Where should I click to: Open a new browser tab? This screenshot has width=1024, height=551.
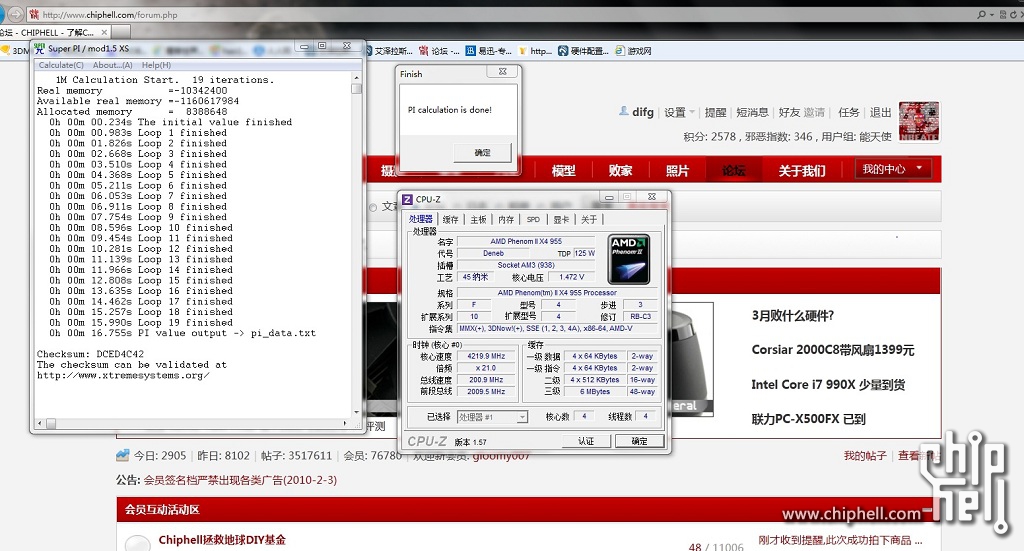point(121,32)
